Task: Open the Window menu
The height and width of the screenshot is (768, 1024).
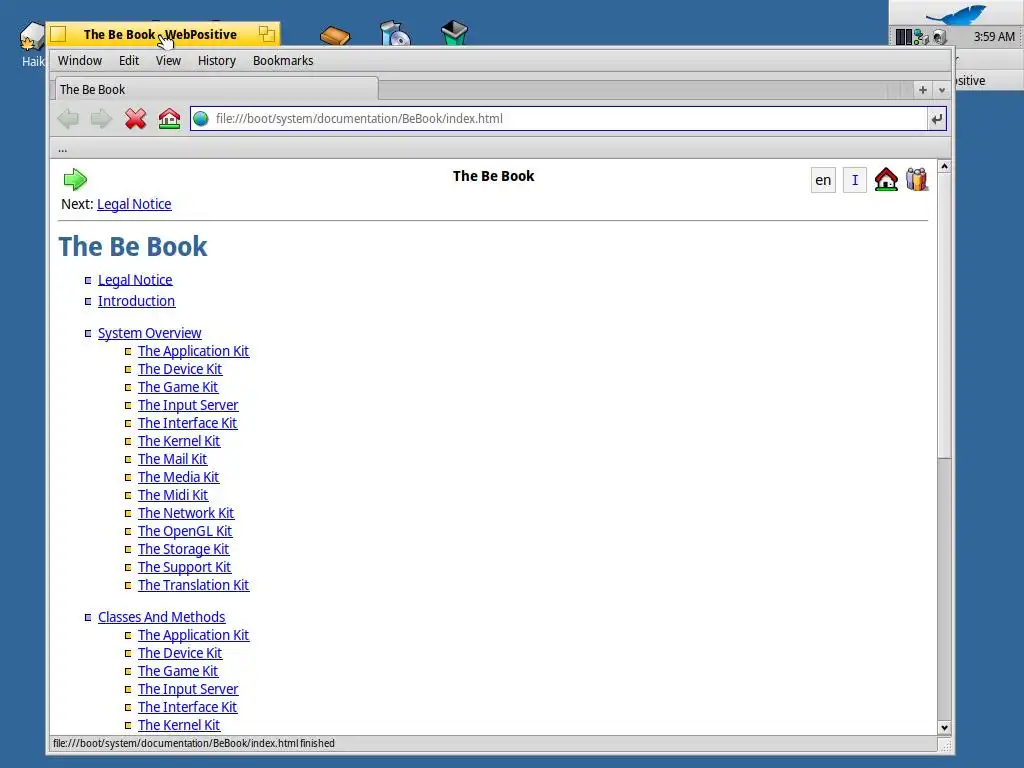Action: click(80, 61)
